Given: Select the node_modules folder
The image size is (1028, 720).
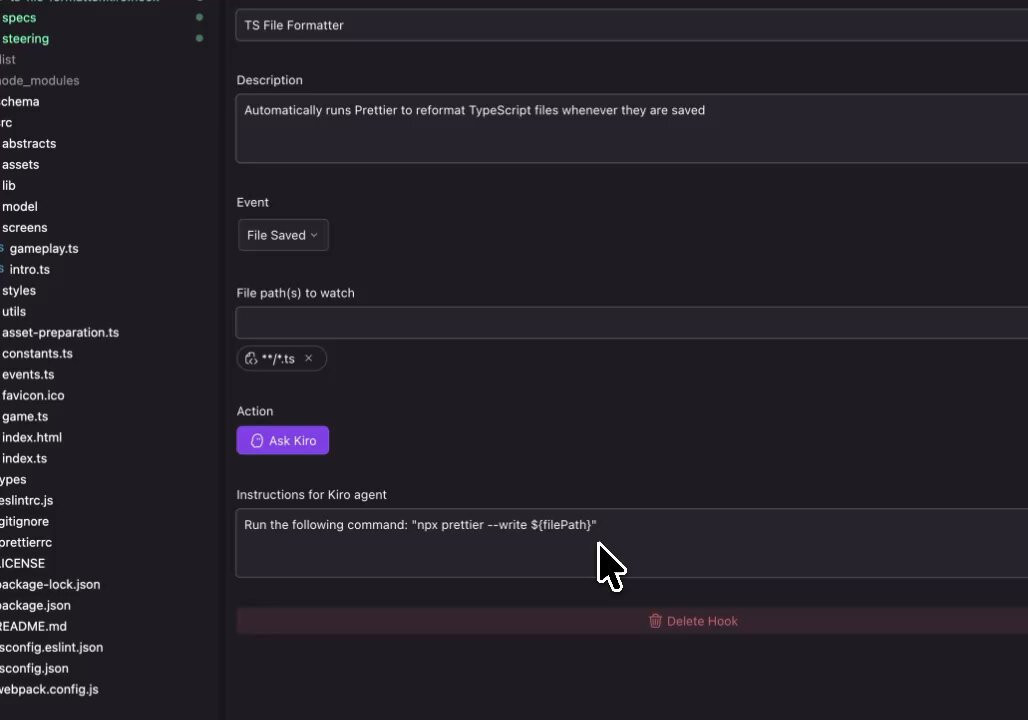Looking at the screenshot, I should (39, 81).
